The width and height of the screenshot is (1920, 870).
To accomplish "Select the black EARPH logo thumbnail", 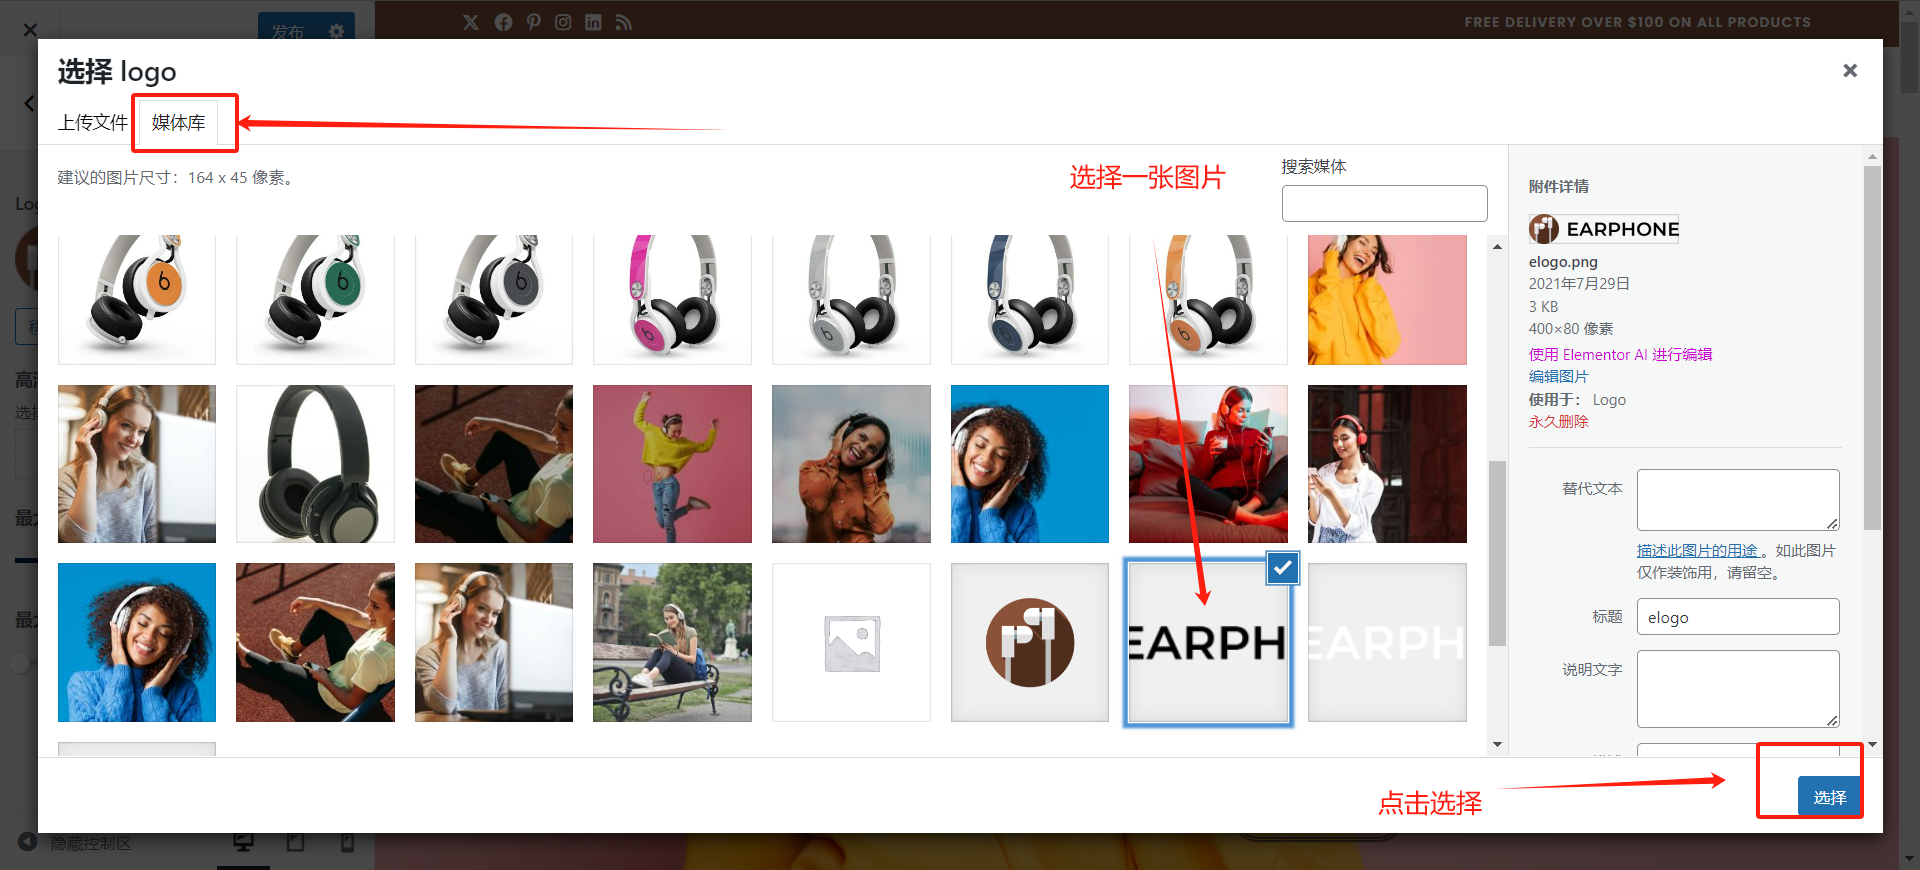I will coord(1208,642).
